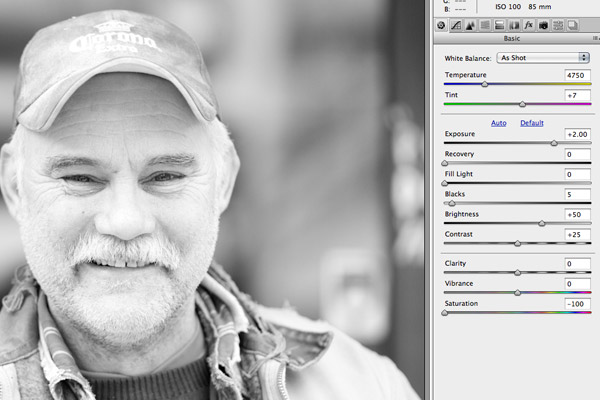Switch to the Split Toning tab
Image resolution: width=600 pixels, height=400 pixels.
pyautogui.click(x=499, y=25)
